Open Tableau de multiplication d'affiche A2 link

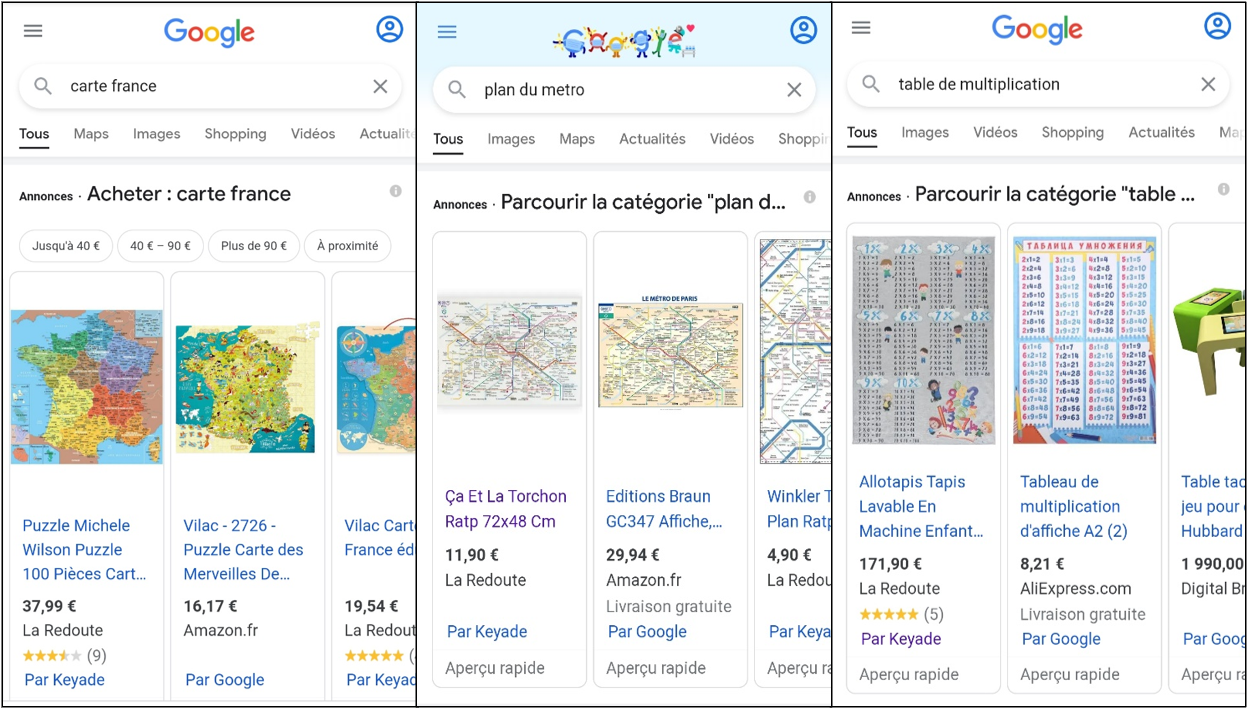coord(1074,507)
